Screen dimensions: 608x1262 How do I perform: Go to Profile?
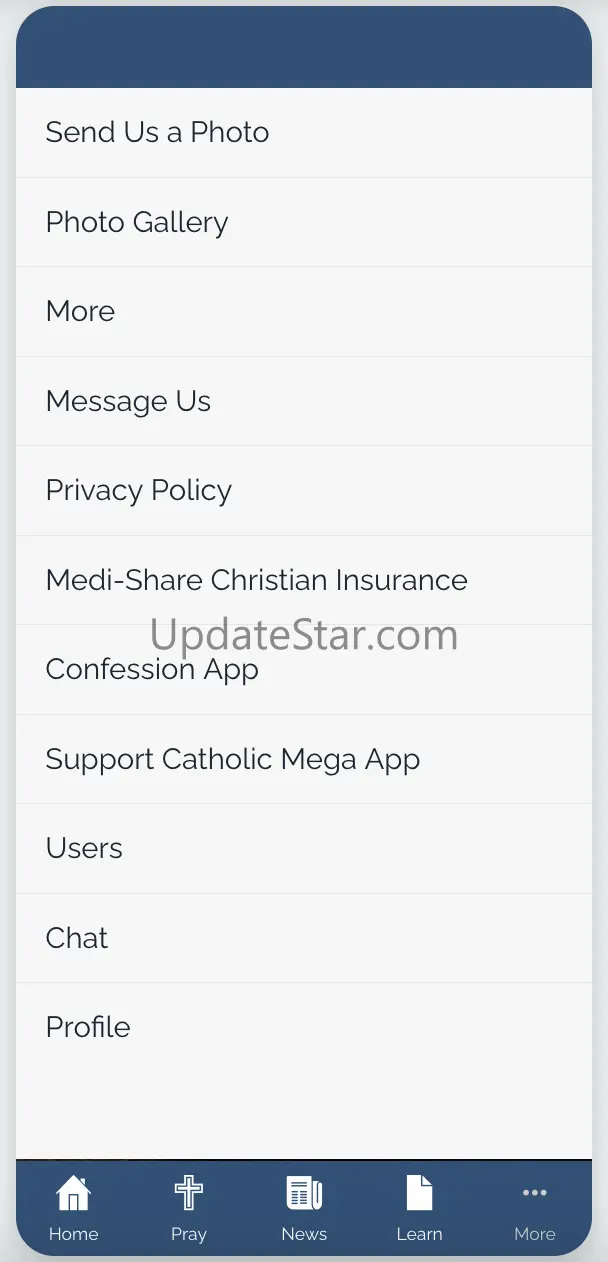click(x=304, y=1028)
